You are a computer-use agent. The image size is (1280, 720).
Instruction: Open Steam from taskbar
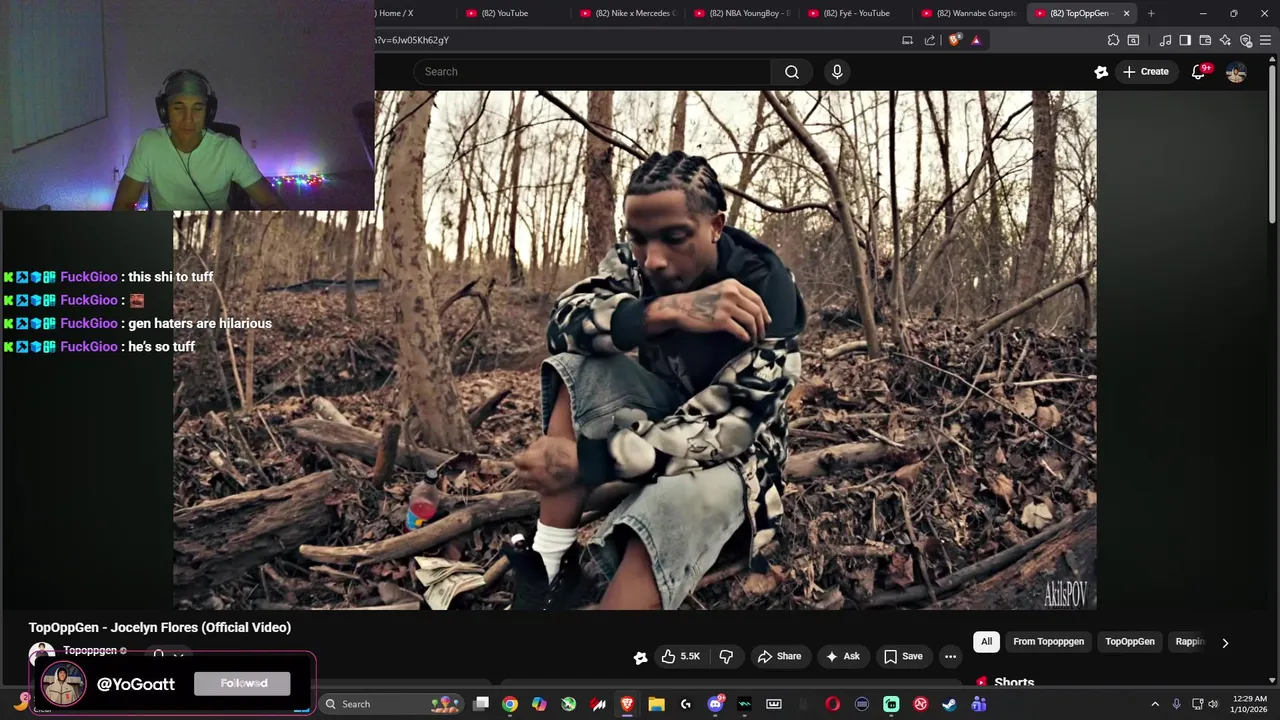pos(949,704)
